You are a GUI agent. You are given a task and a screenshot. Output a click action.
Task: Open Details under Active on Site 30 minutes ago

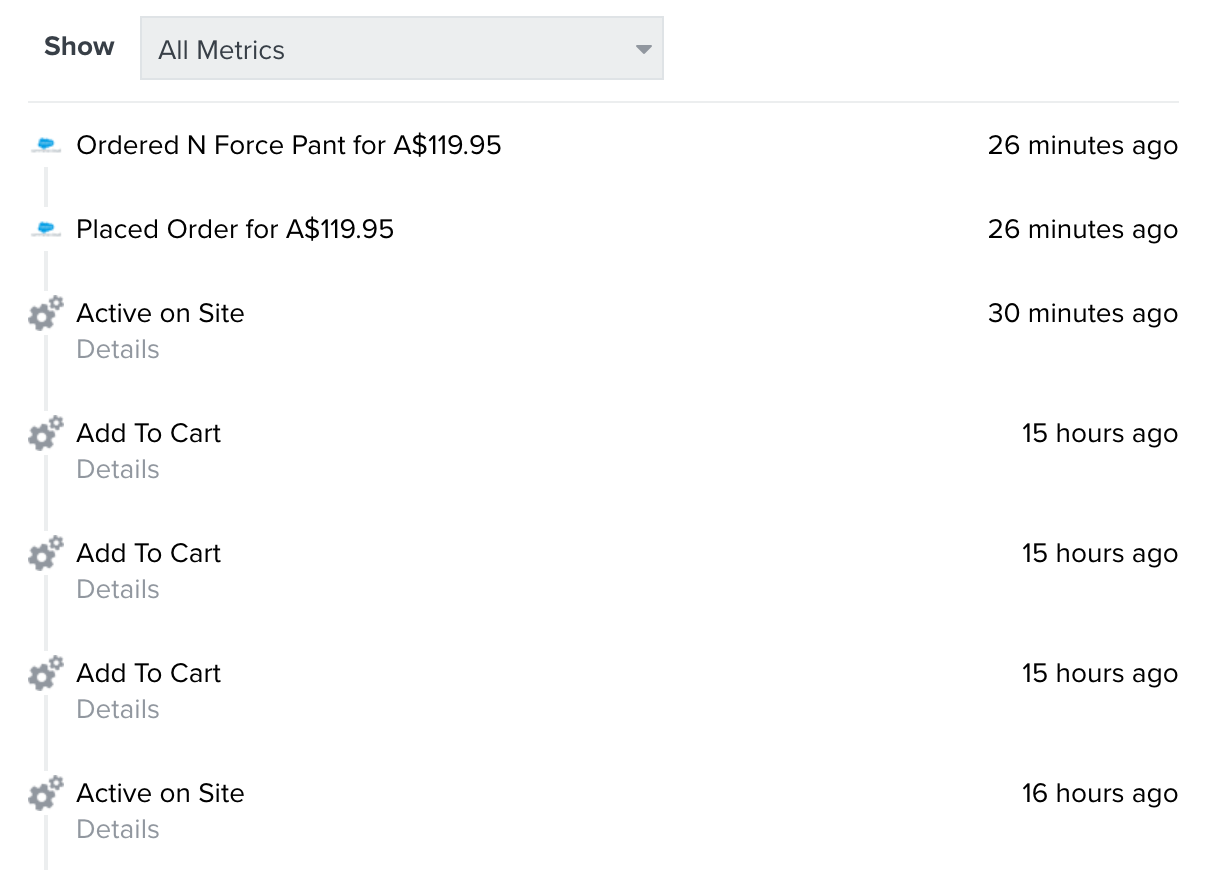point(118,350)
